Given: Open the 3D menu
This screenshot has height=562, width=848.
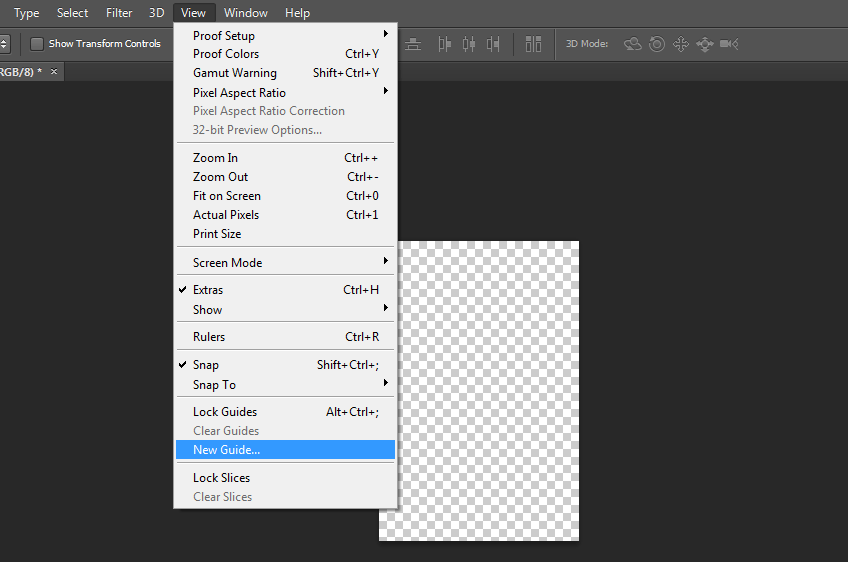Looking at the screenshot, I should coord(156,13).
